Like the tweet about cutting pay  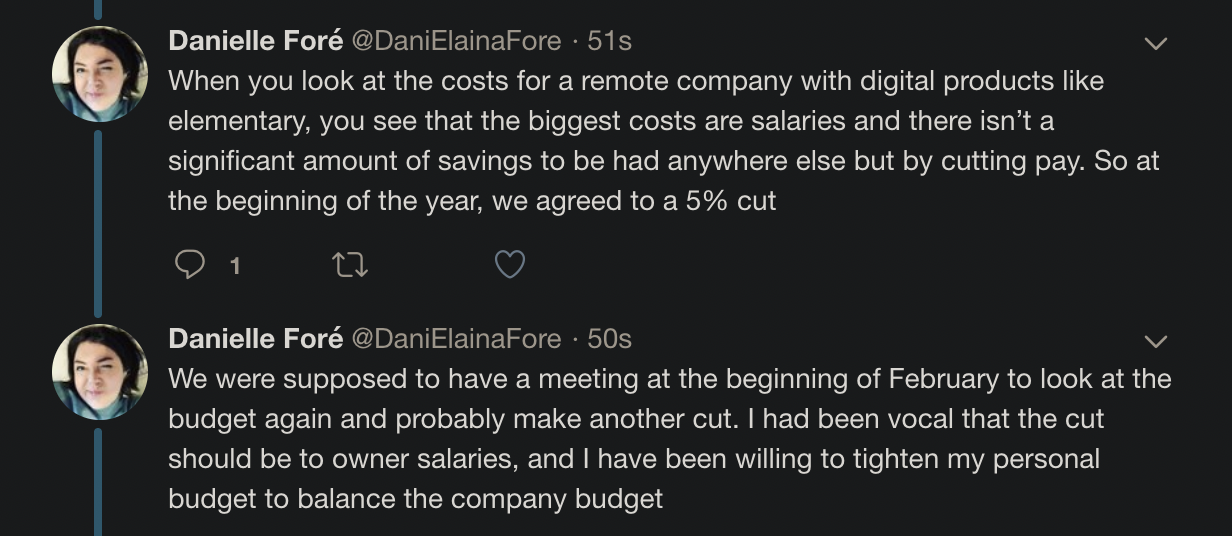tap(510, 264)
